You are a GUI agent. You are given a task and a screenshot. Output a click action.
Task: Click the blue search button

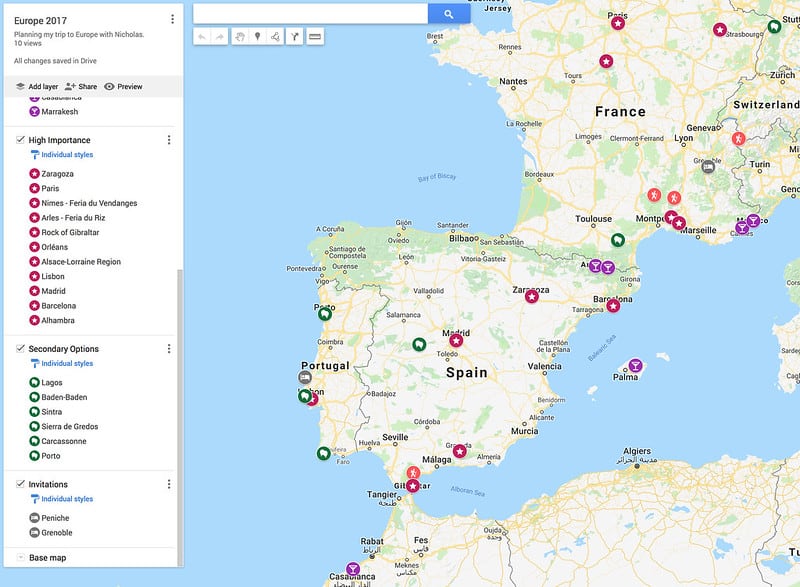[449, 14]
